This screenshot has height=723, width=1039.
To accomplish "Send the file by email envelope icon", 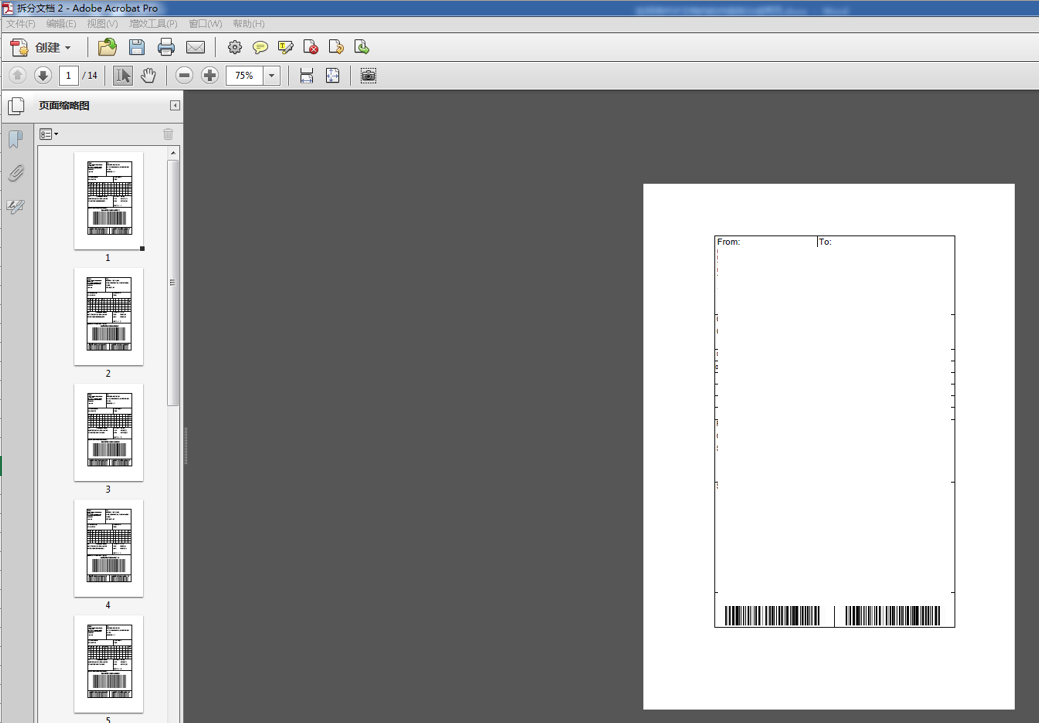I will (195, 48).
